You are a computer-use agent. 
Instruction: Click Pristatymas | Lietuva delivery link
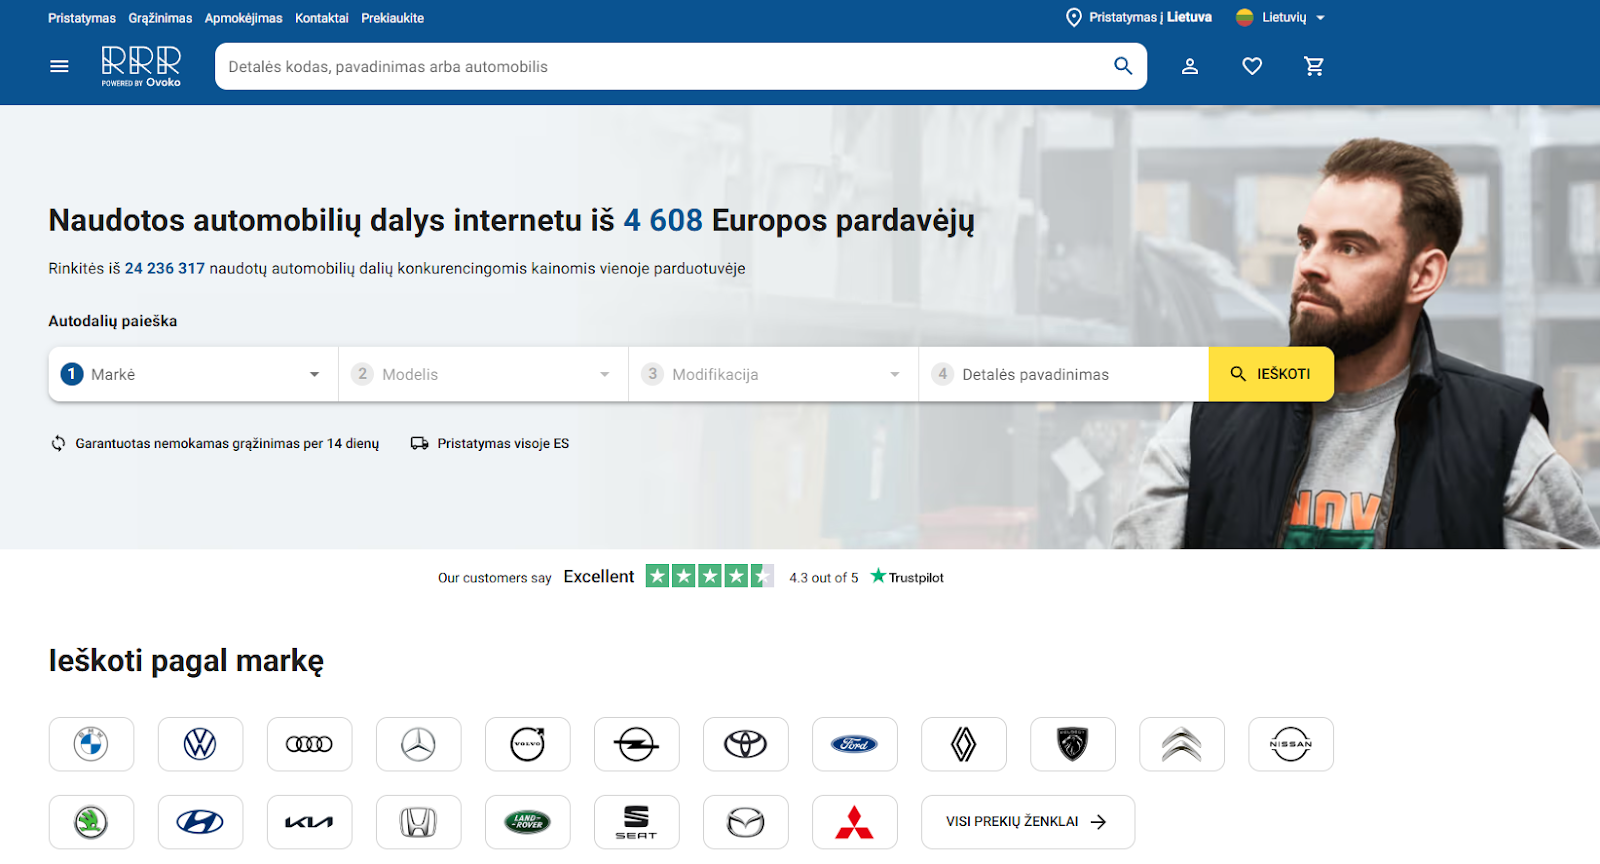point(1150,18)
